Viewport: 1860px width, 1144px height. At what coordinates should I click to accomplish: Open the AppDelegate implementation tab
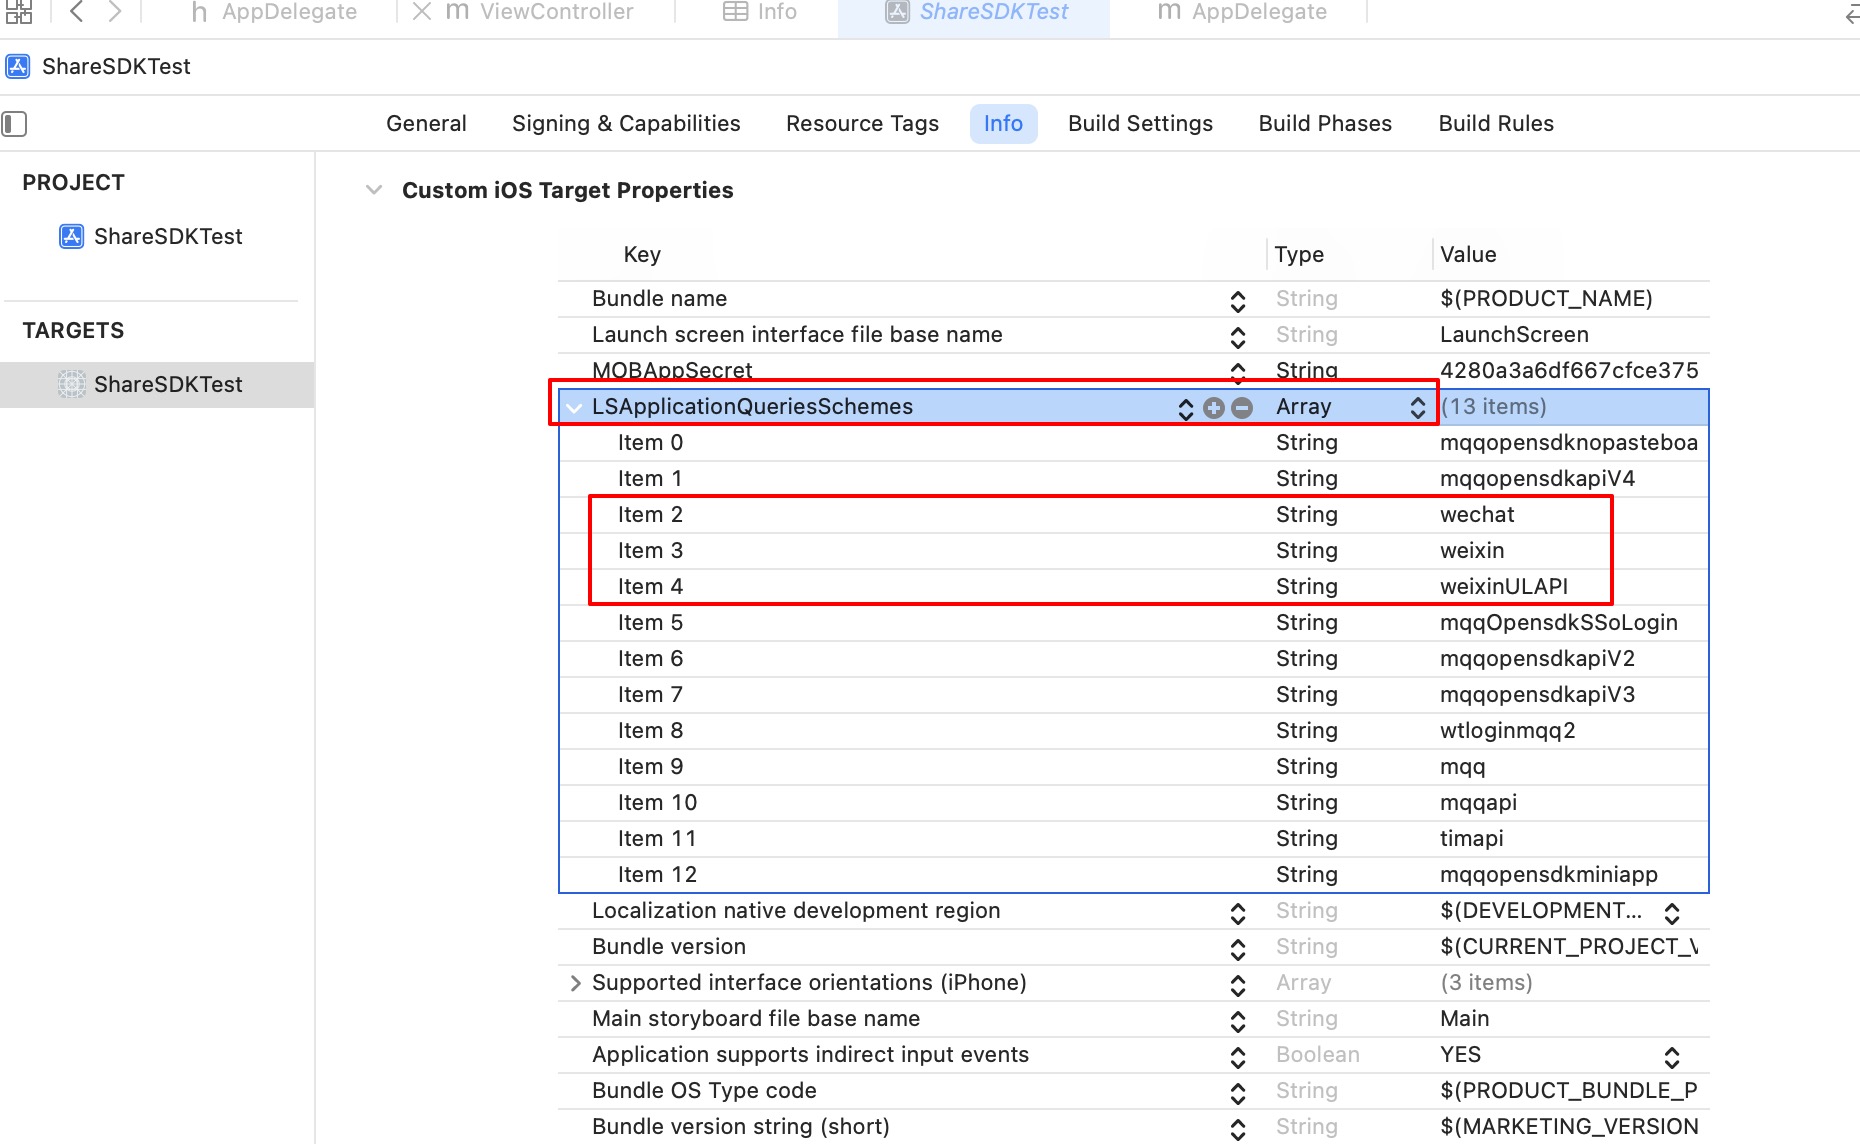pyautogui.click(x=1243, y=12)
